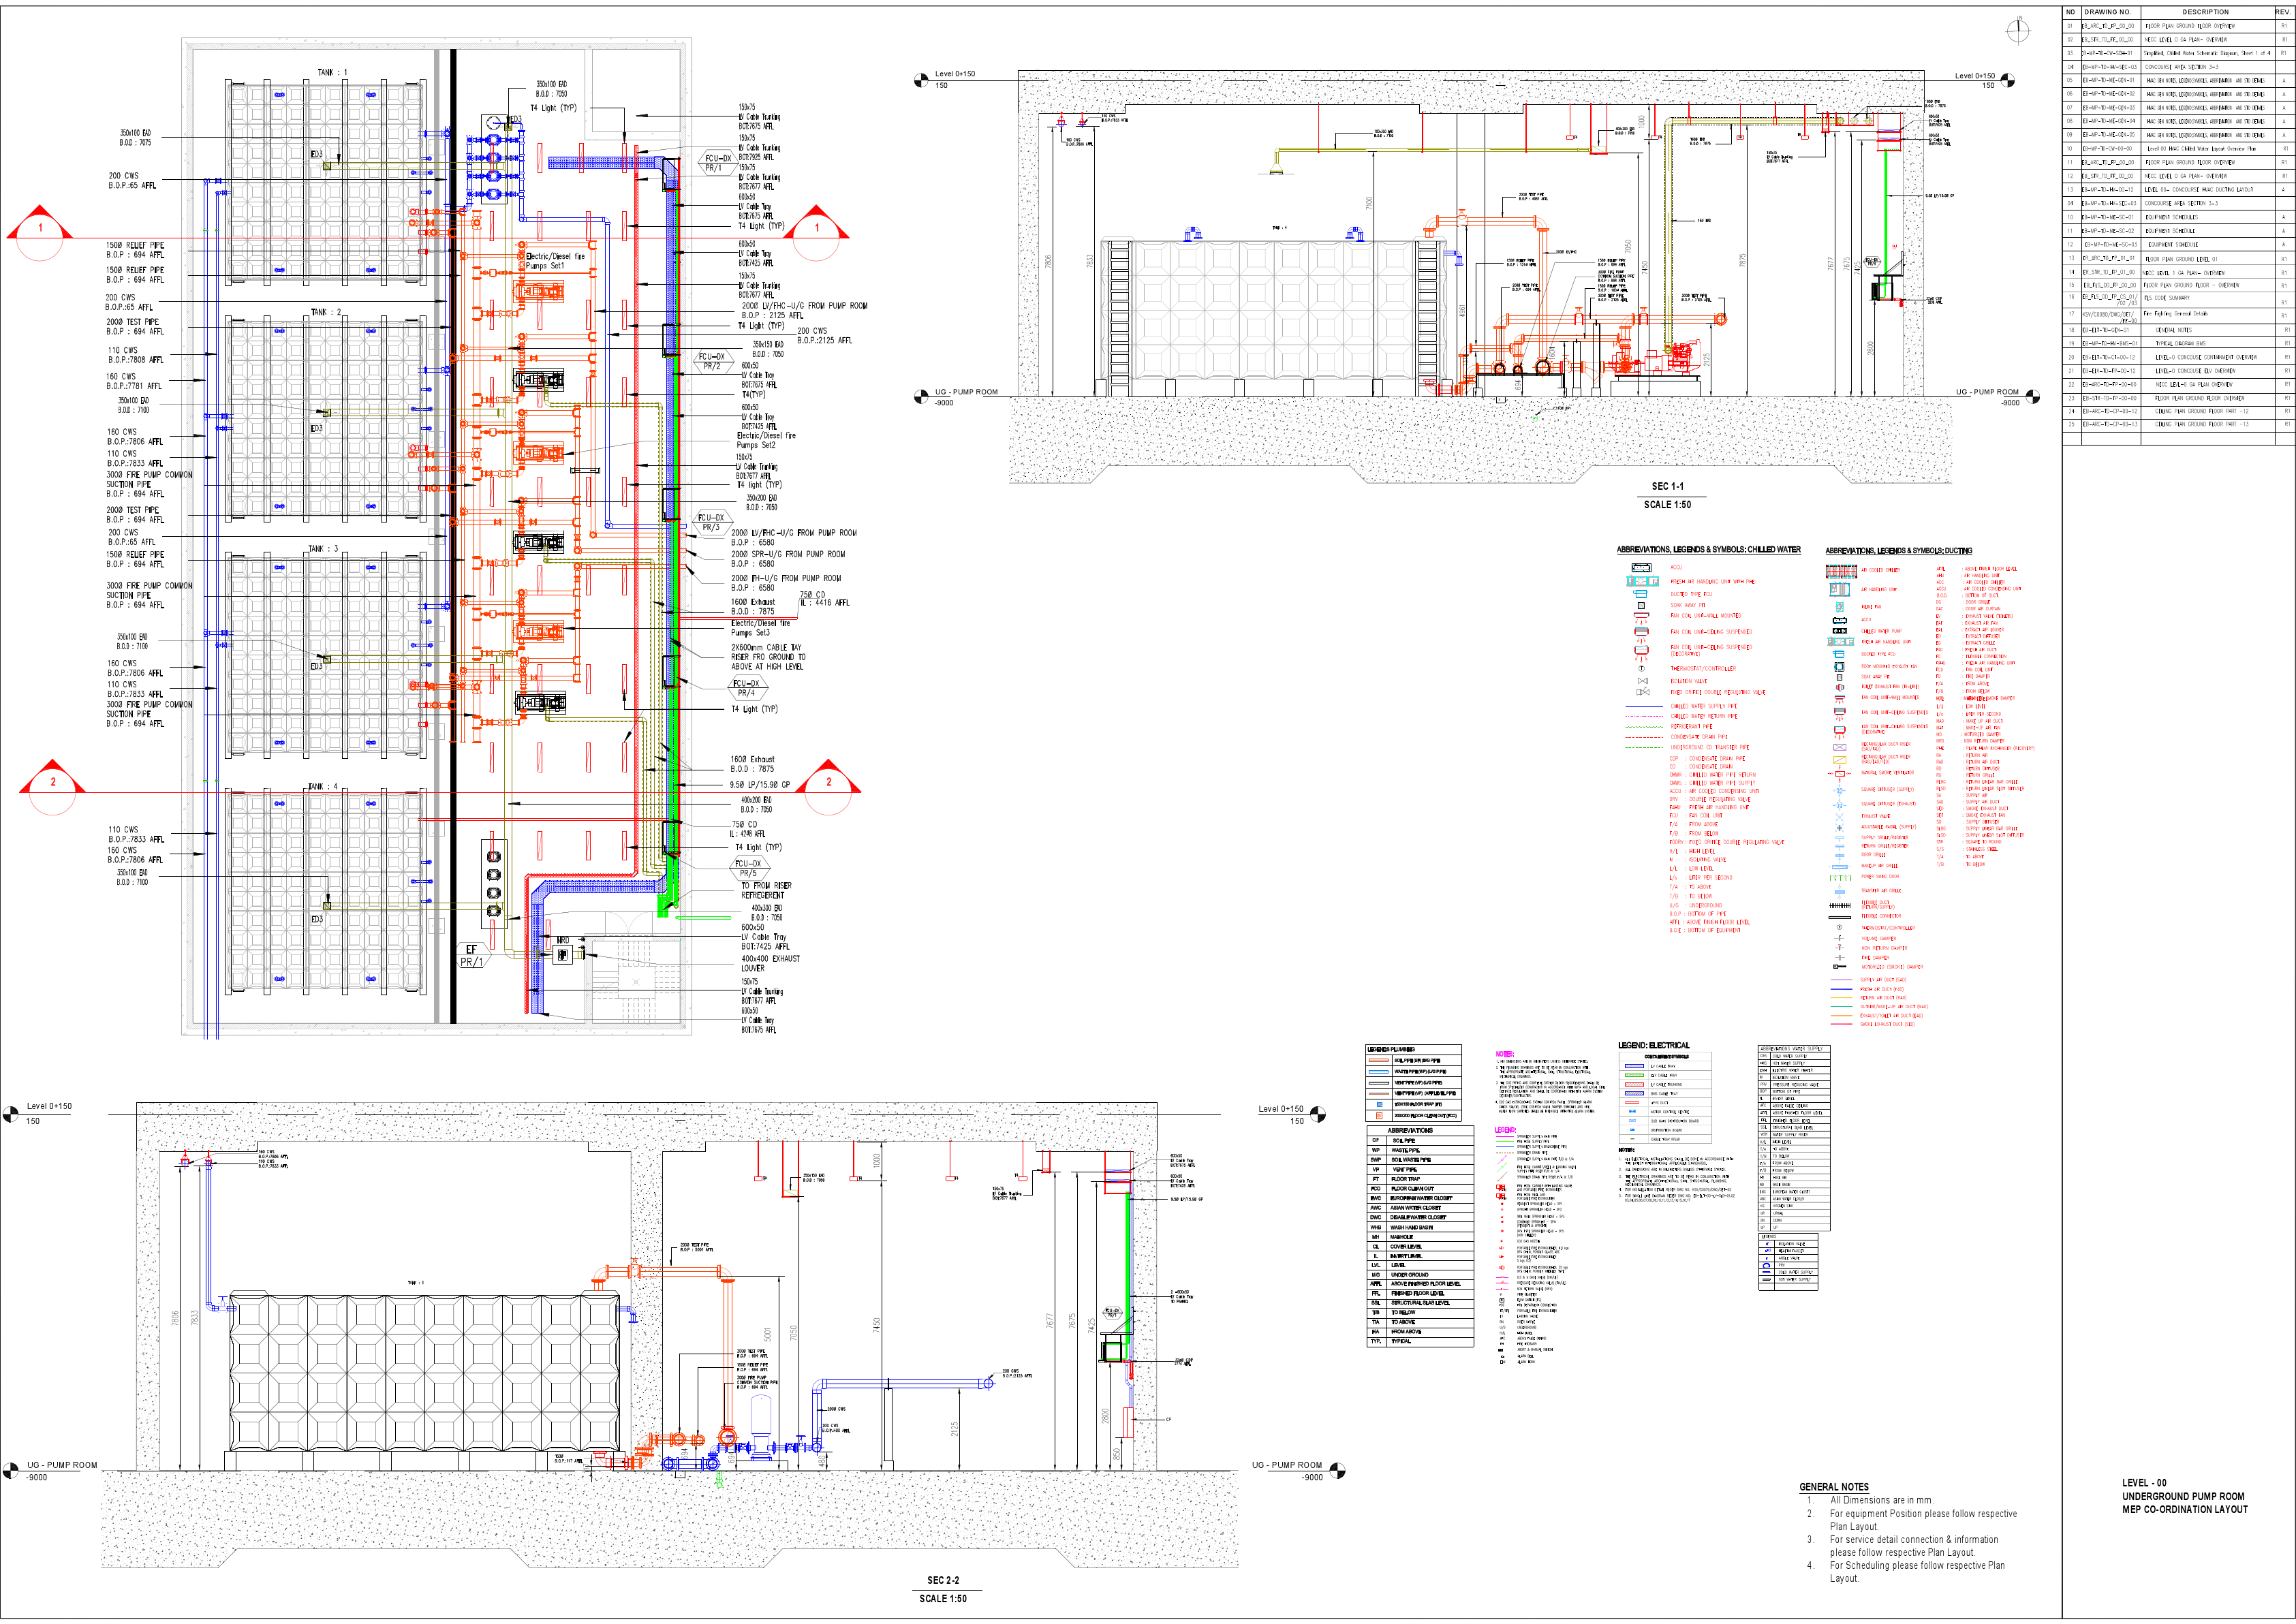Screen dimensions: 2296x1624
Task: Select the Sub Main Distribution Board symbol
Action: coord(1633,1121)
